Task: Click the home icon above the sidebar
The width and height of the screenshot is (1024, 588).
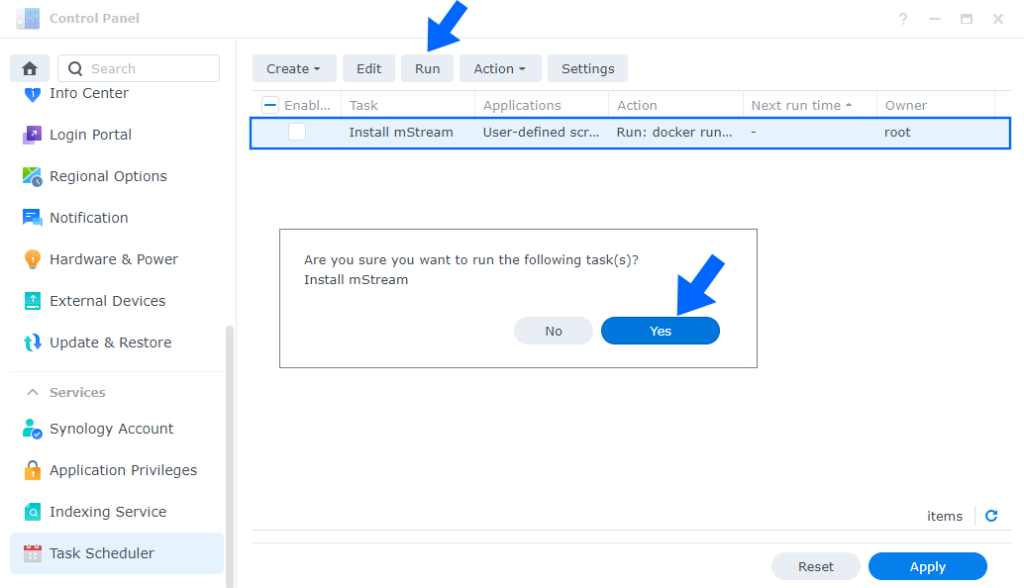Action: pos(29,67)
